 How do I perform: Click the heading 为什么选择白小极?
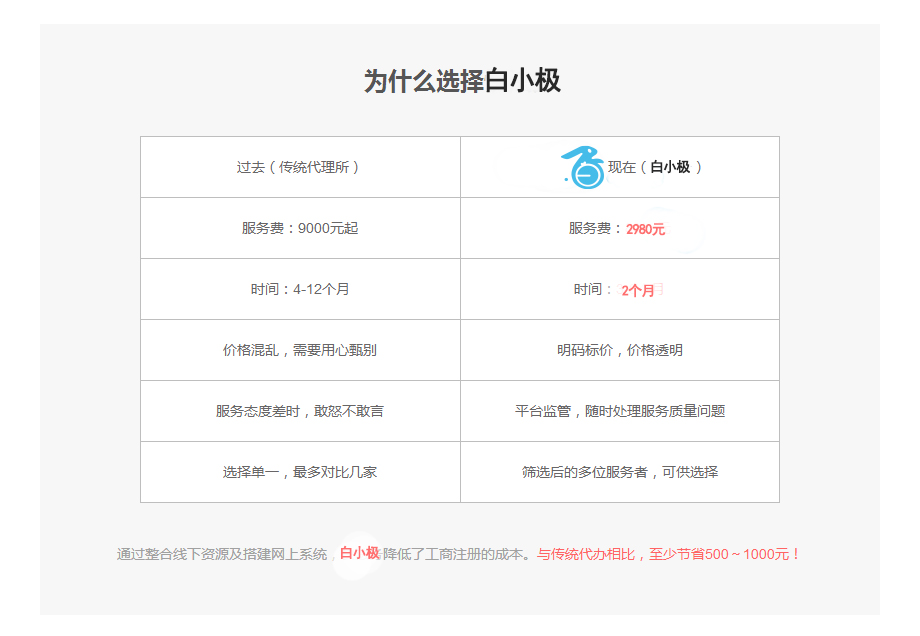(462, 81)
